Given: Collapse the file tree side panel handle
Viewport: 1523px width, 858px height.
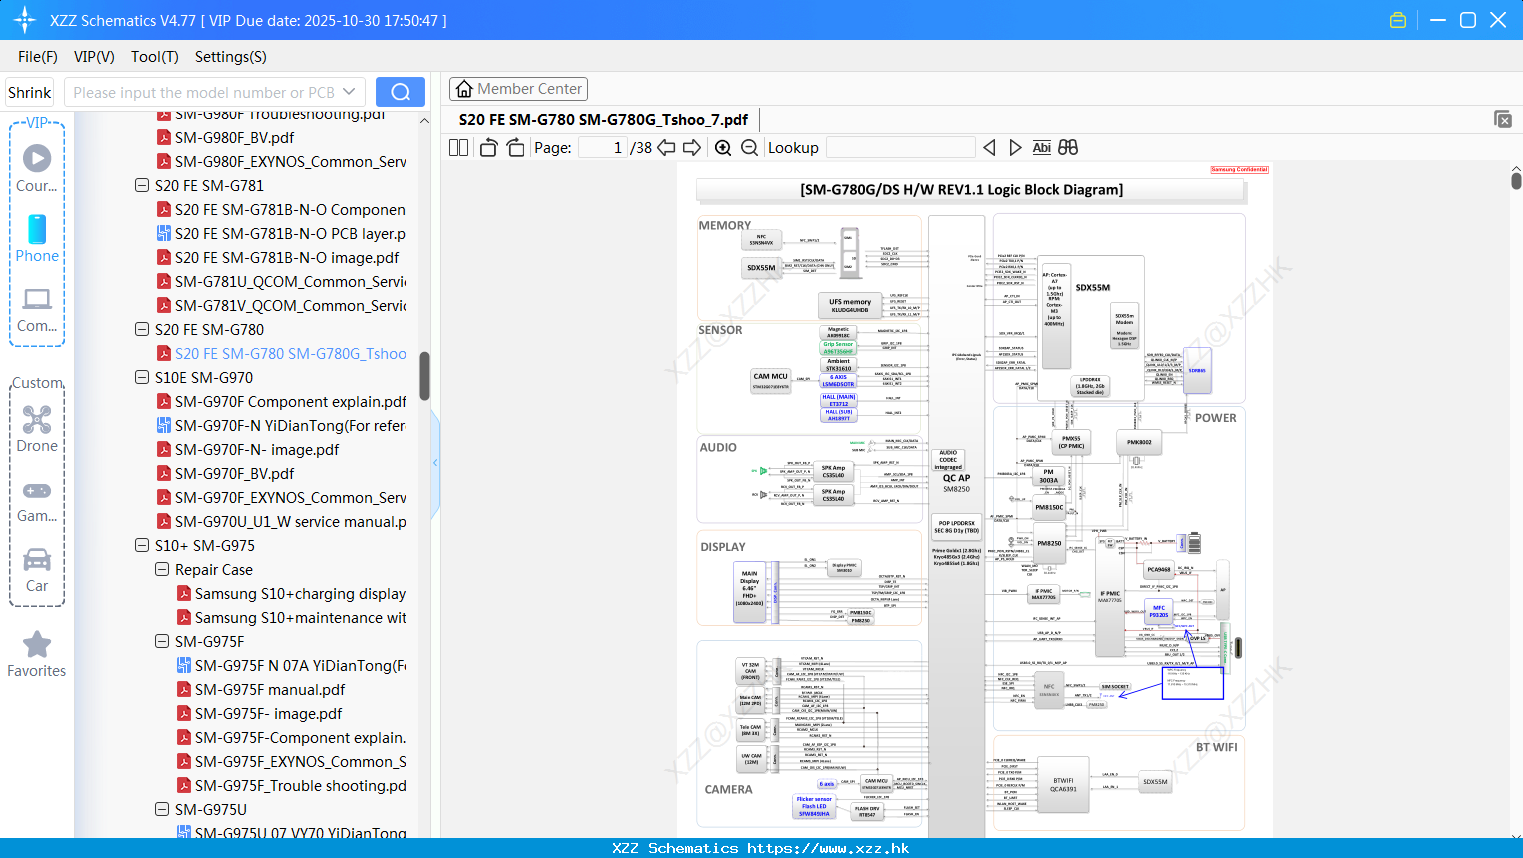Looking at the screenshot, I should point(435,462).
